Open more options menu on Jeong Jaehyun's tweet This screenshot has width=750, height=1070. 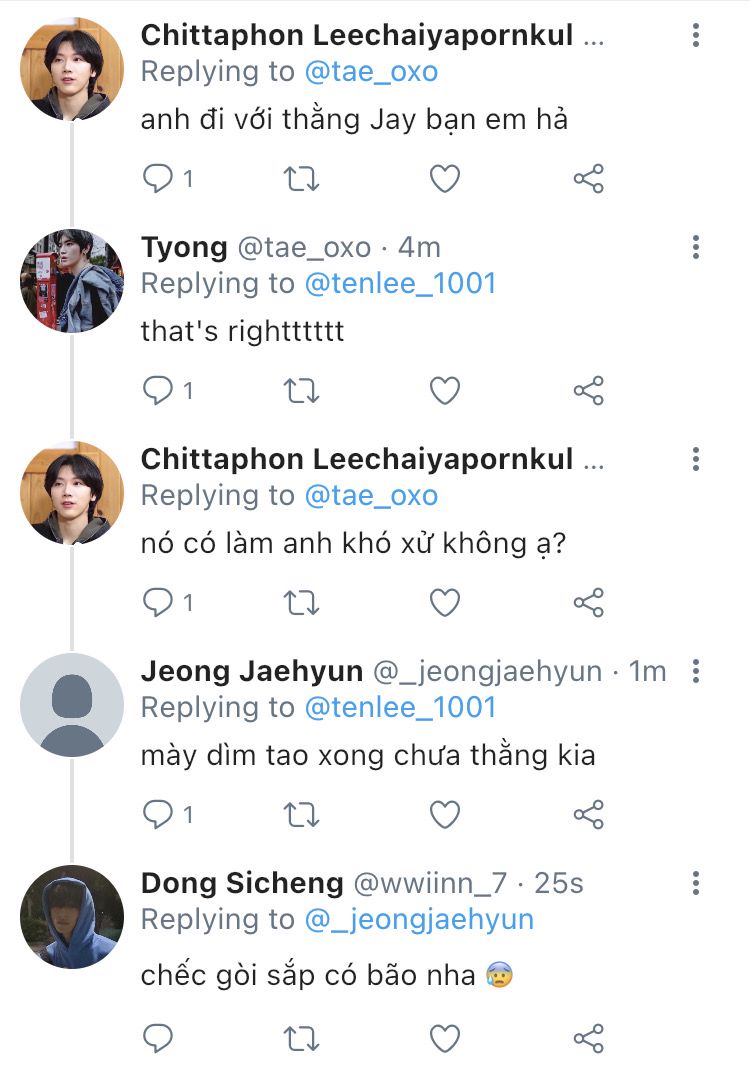click(696, 671)
